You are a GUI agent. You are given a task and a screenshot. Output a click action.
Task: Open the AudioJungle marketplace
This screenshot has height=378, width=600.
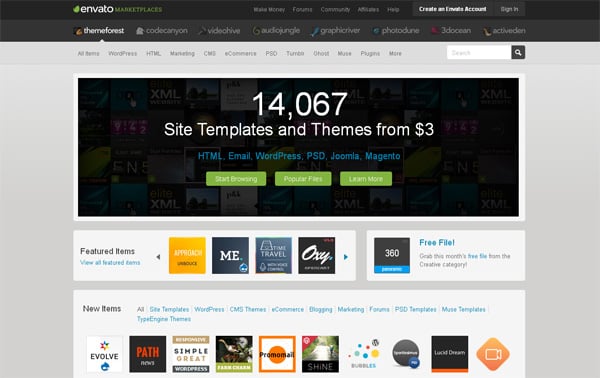click(x=276, y=31)
